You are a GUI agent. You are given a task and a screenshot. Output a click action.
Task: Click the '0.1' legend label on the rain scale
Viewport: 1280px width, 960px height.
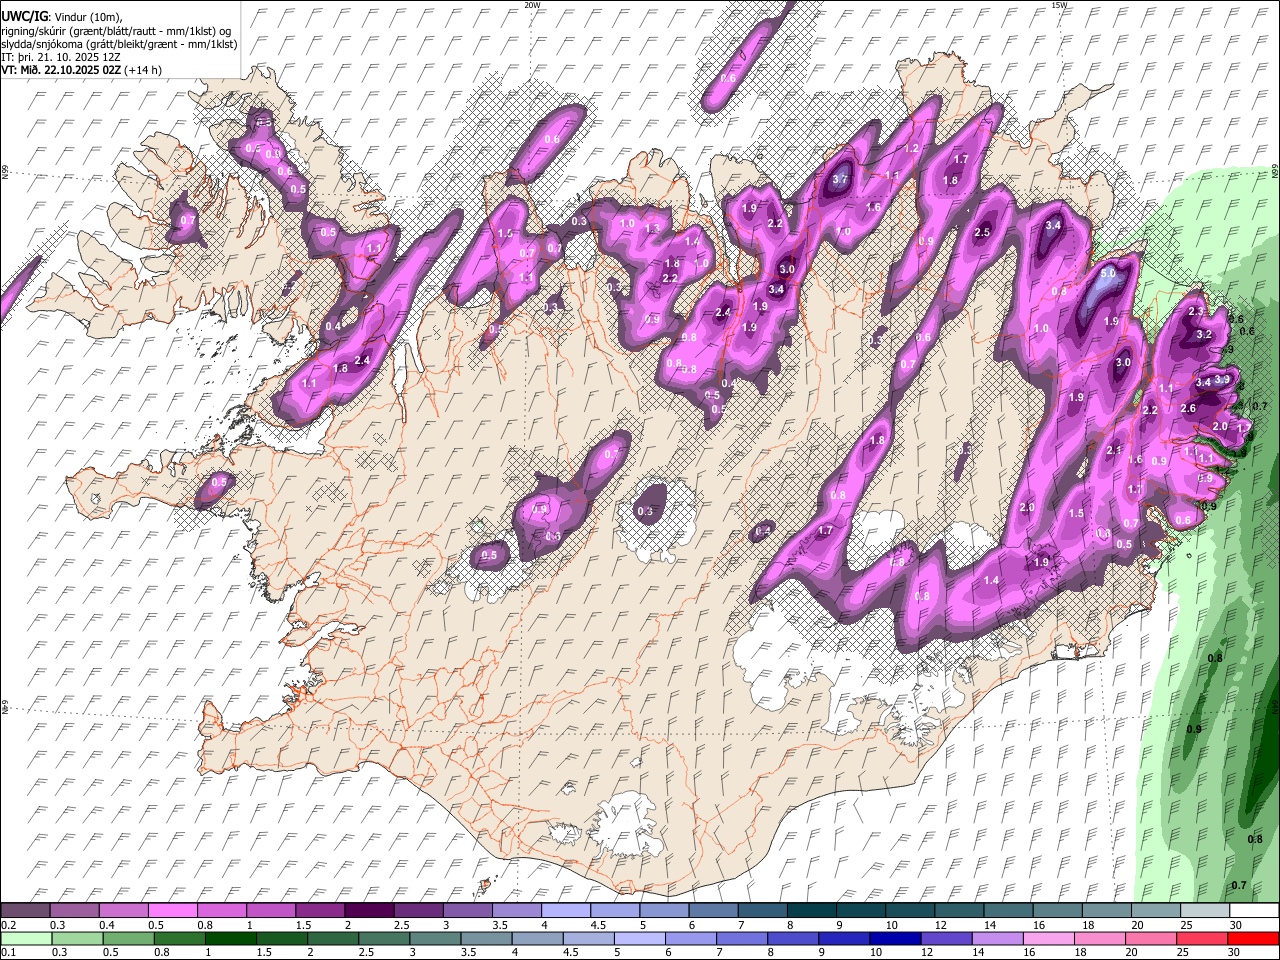point(7,953)
